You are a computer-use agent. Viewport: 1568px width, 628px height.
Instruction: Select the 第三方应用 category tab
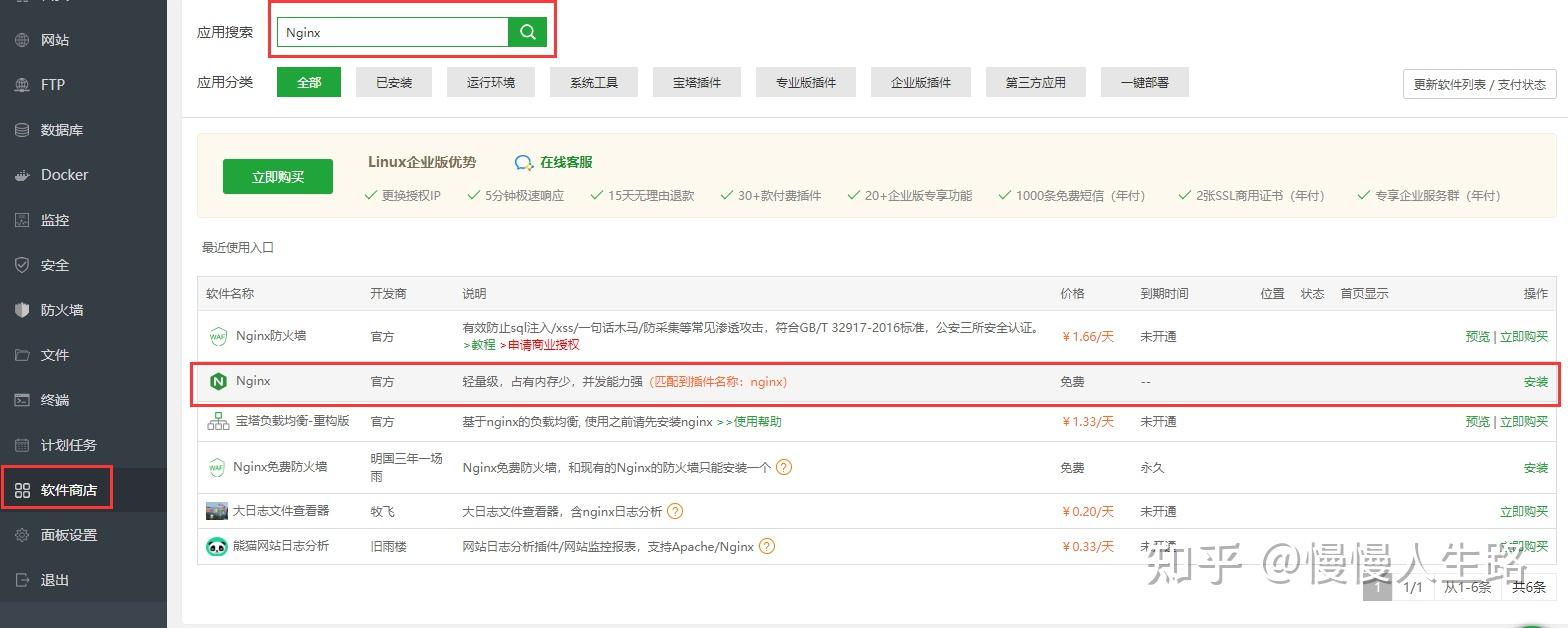1036,82
